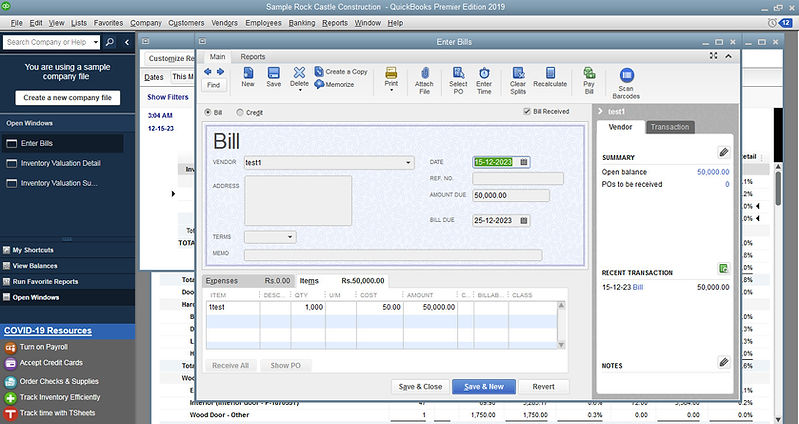Click the Open balance amount 50,000.00
The height and width of the screenshot is (424, 799).
click(713, 172)
